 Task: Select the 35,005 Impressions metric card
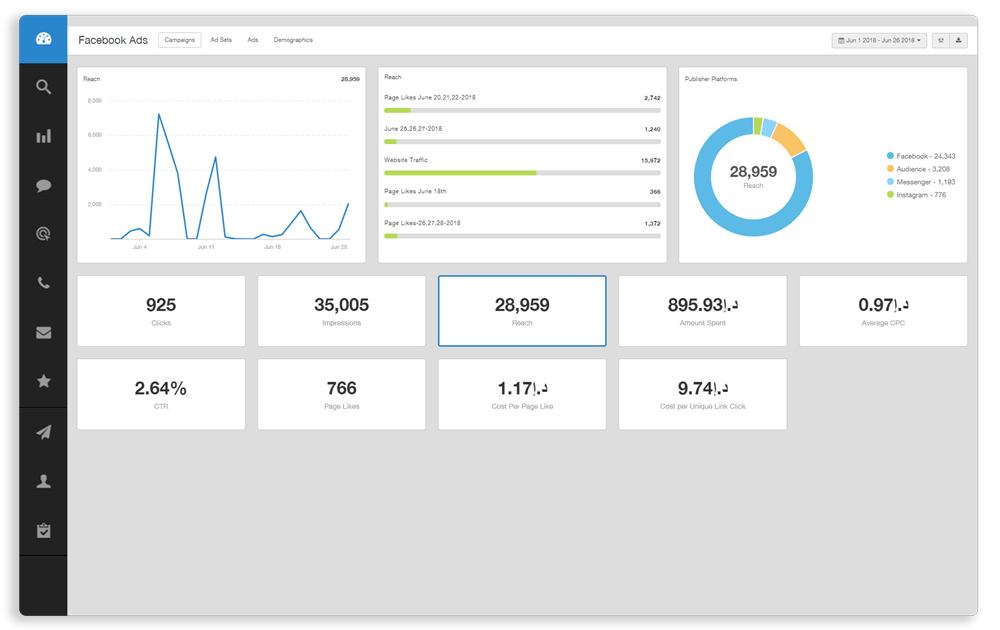(x=341, y=311)
